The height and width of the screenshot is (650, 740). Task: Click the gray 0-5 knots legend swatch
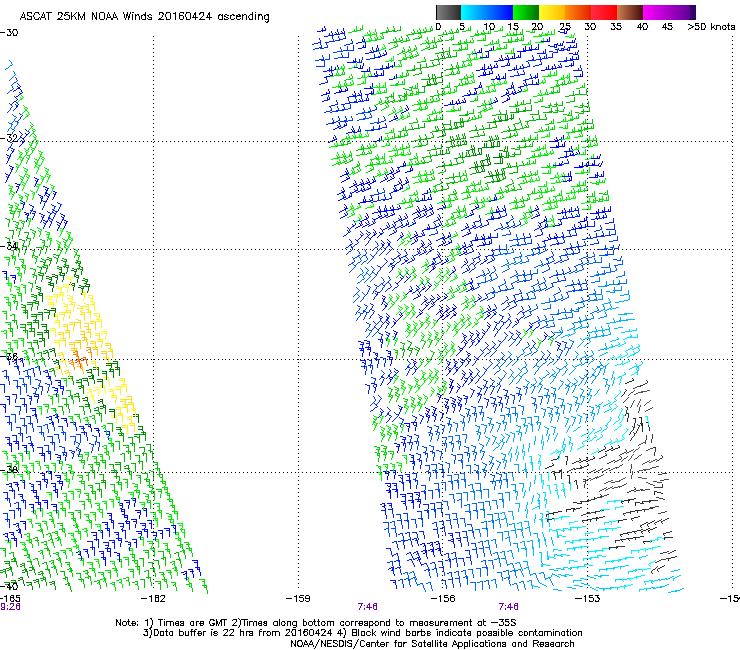point(448,12)
